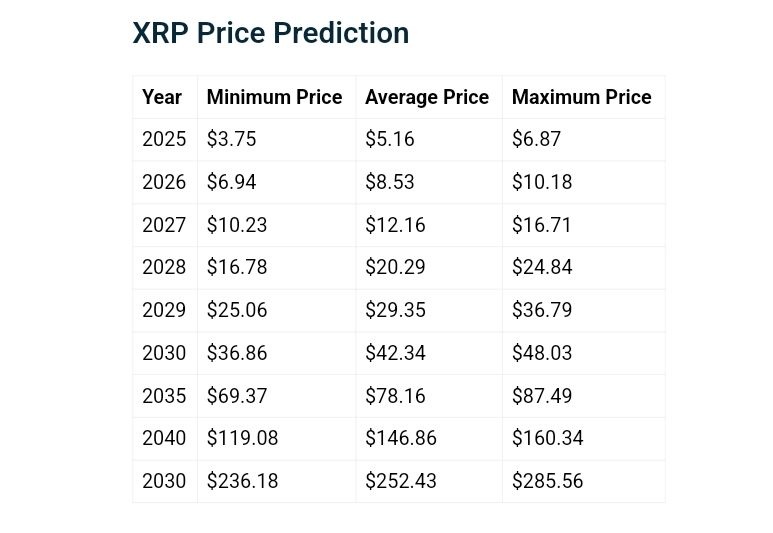Select the 2029 year cell
The image size is (773, 533).
click(164, 310)
